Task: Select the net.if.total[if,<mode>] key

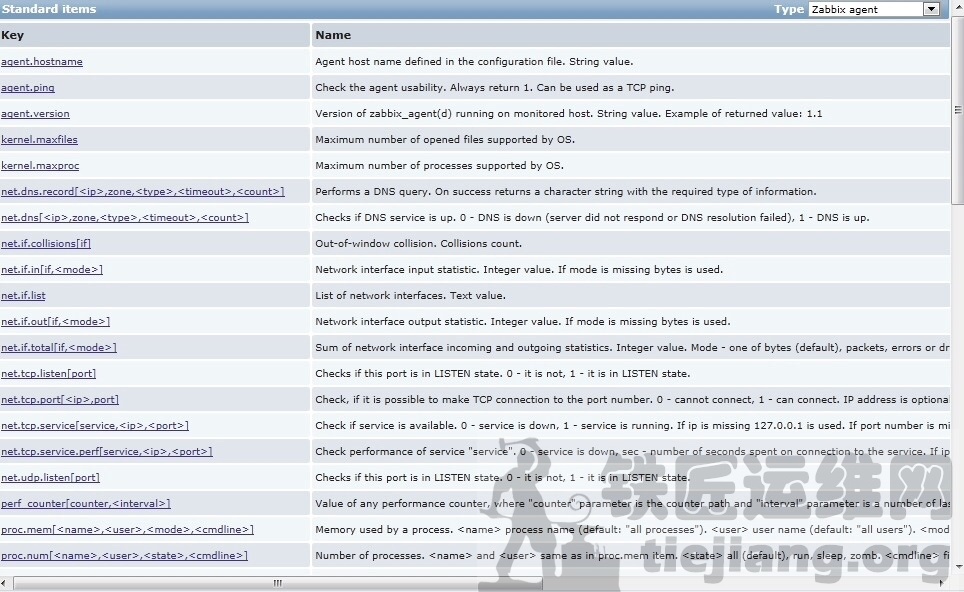Action: (59, 347)
